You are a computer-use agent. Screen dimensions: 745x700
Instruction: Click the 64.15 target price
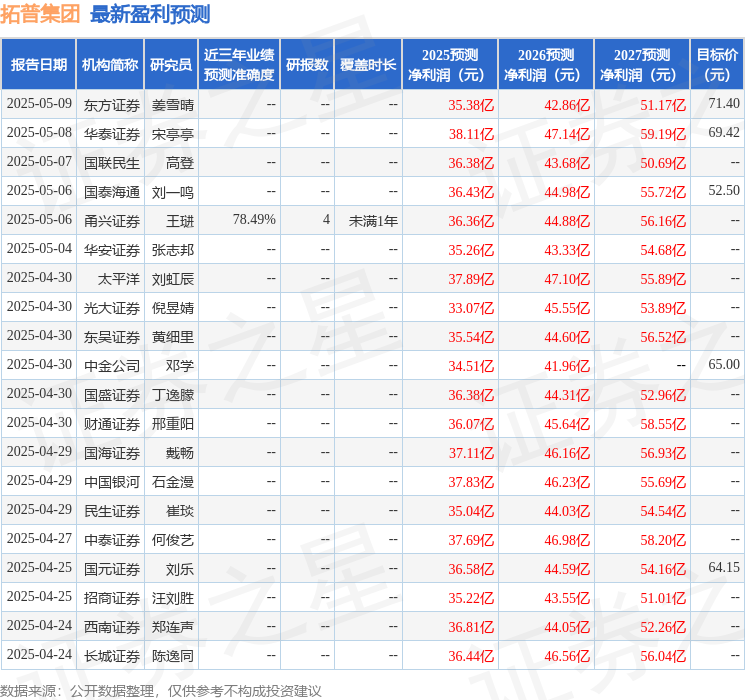[x=724, y=567]
